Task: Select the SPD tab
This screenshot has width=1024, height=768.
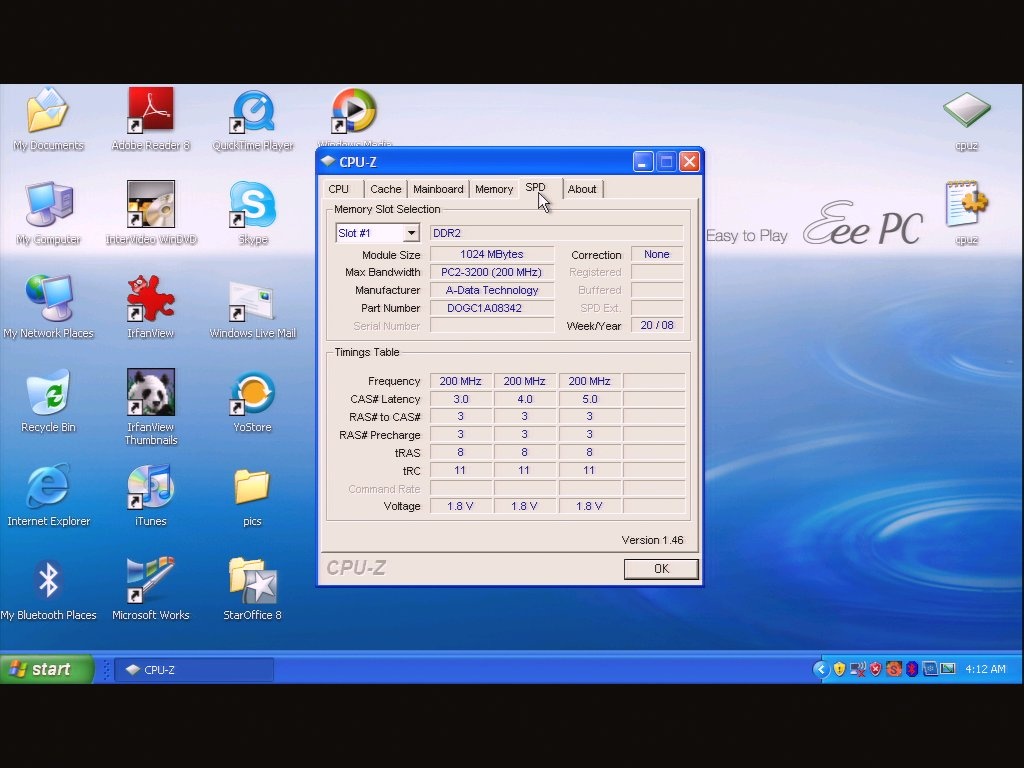Action: [x=537, y=187]
